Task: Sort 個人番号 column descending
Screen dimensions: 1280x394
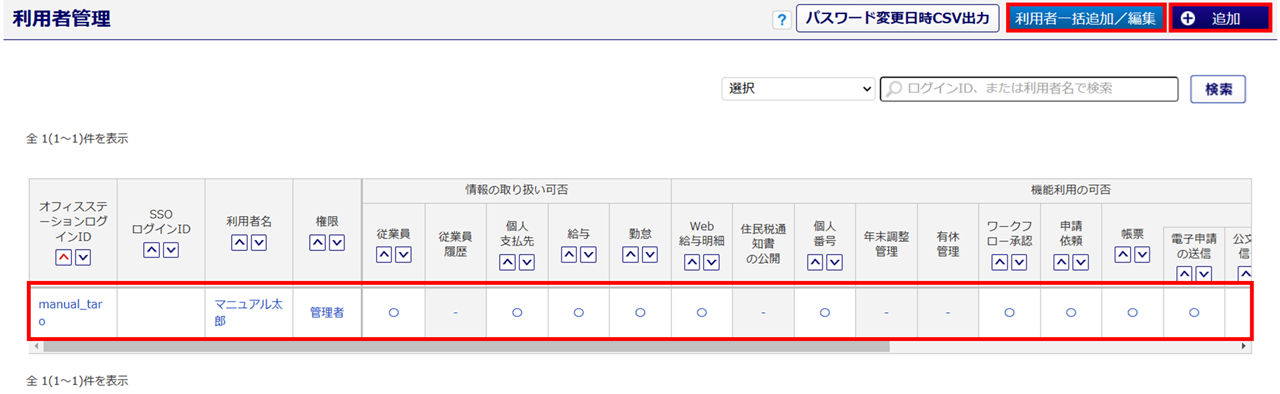Action: tap(834, 262)
